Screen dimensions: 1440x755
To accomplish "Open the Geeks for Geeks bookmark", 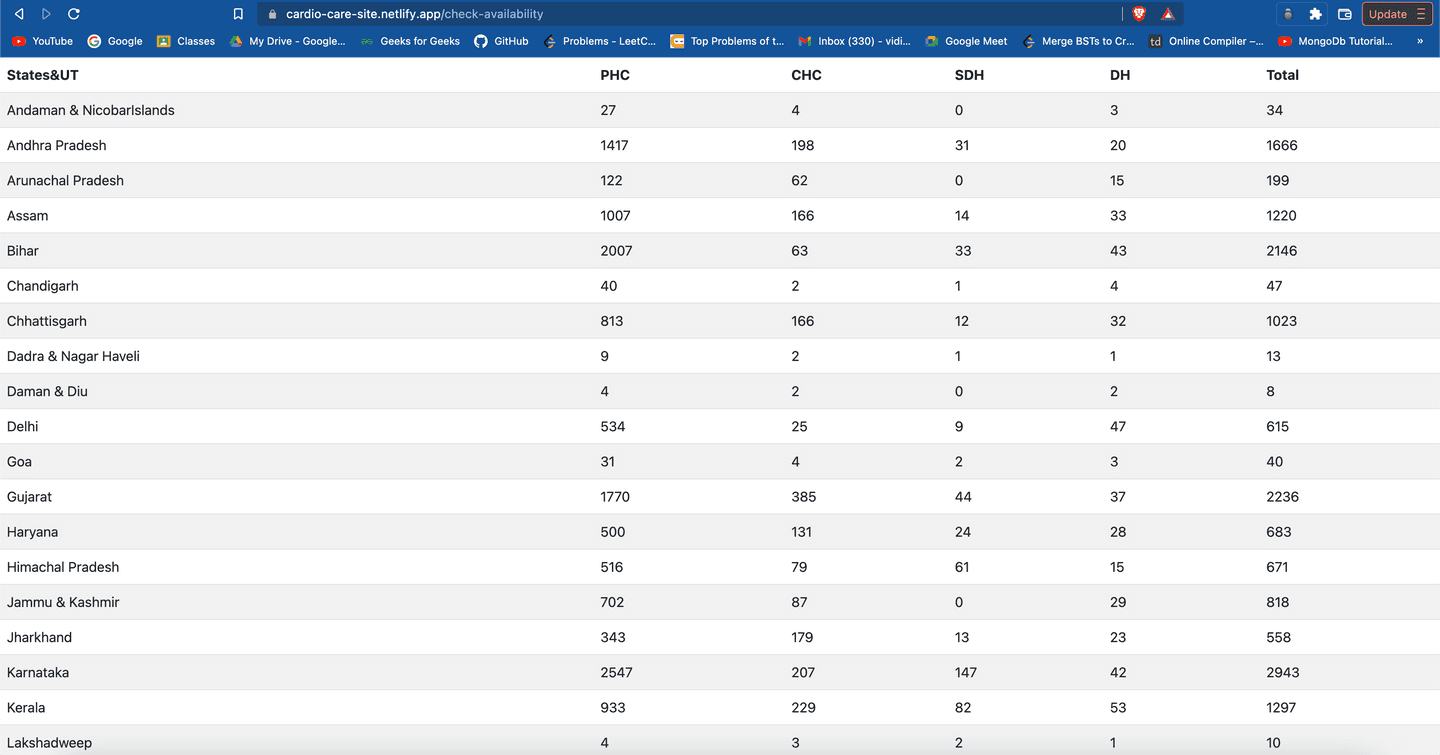I will [410, 41].
